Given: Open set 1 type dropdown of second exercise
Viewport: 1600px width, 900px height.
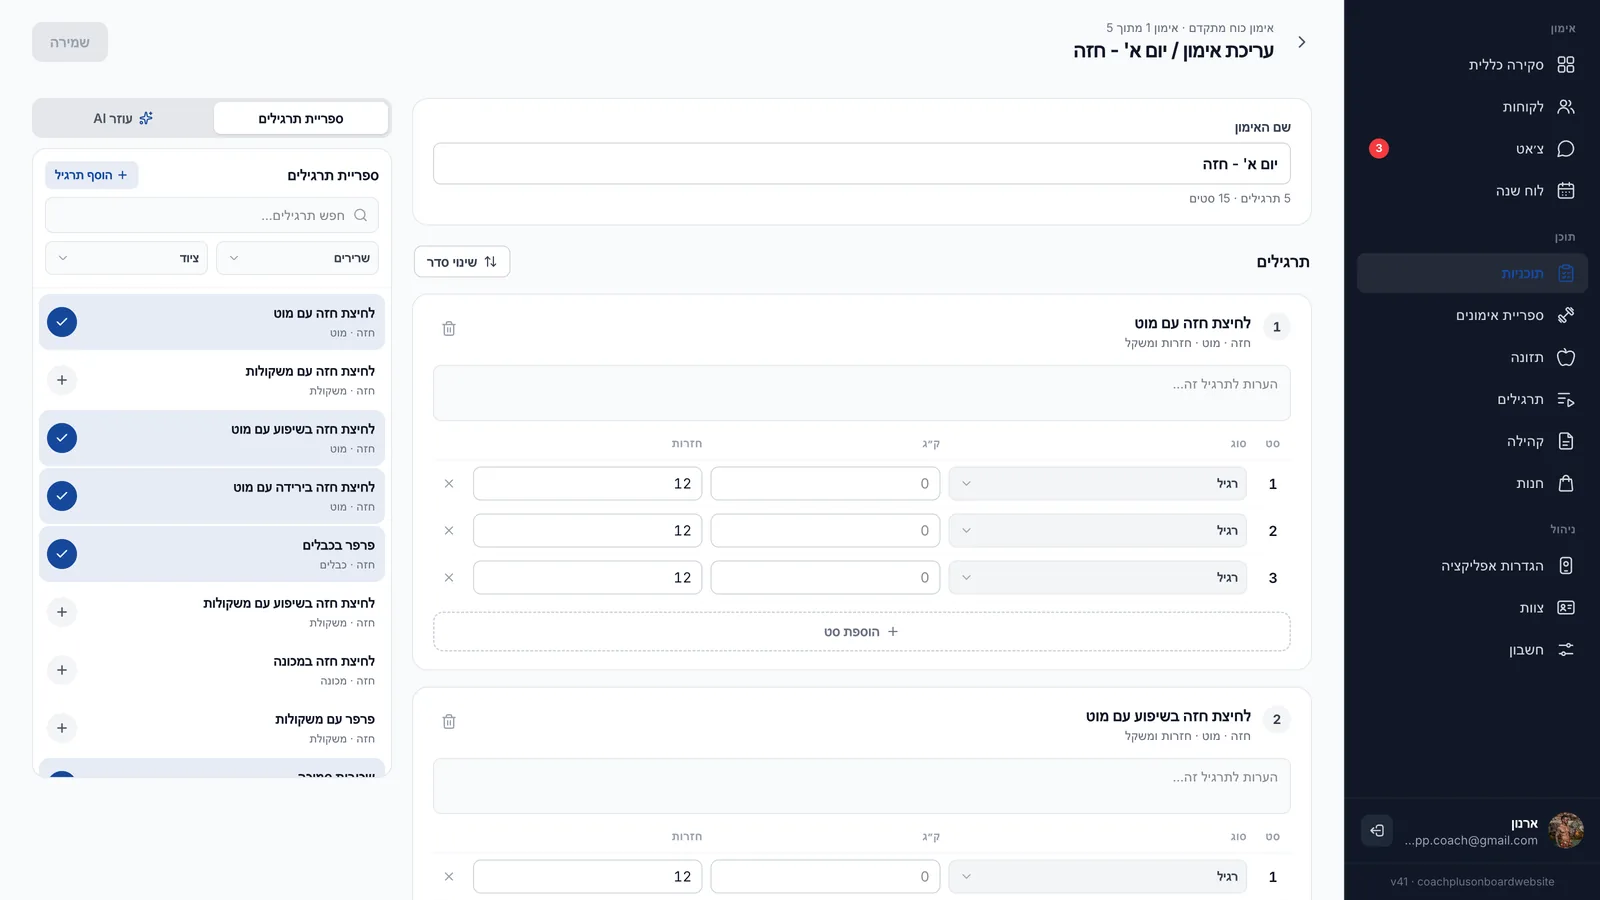Looking at the screenshot, I should [1097, 877].
